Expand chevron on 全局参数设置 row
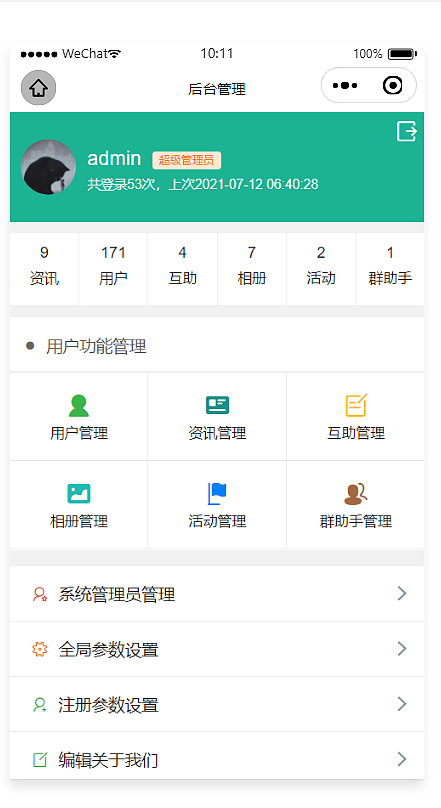This screenshot has height=808, width=441. 402,649
